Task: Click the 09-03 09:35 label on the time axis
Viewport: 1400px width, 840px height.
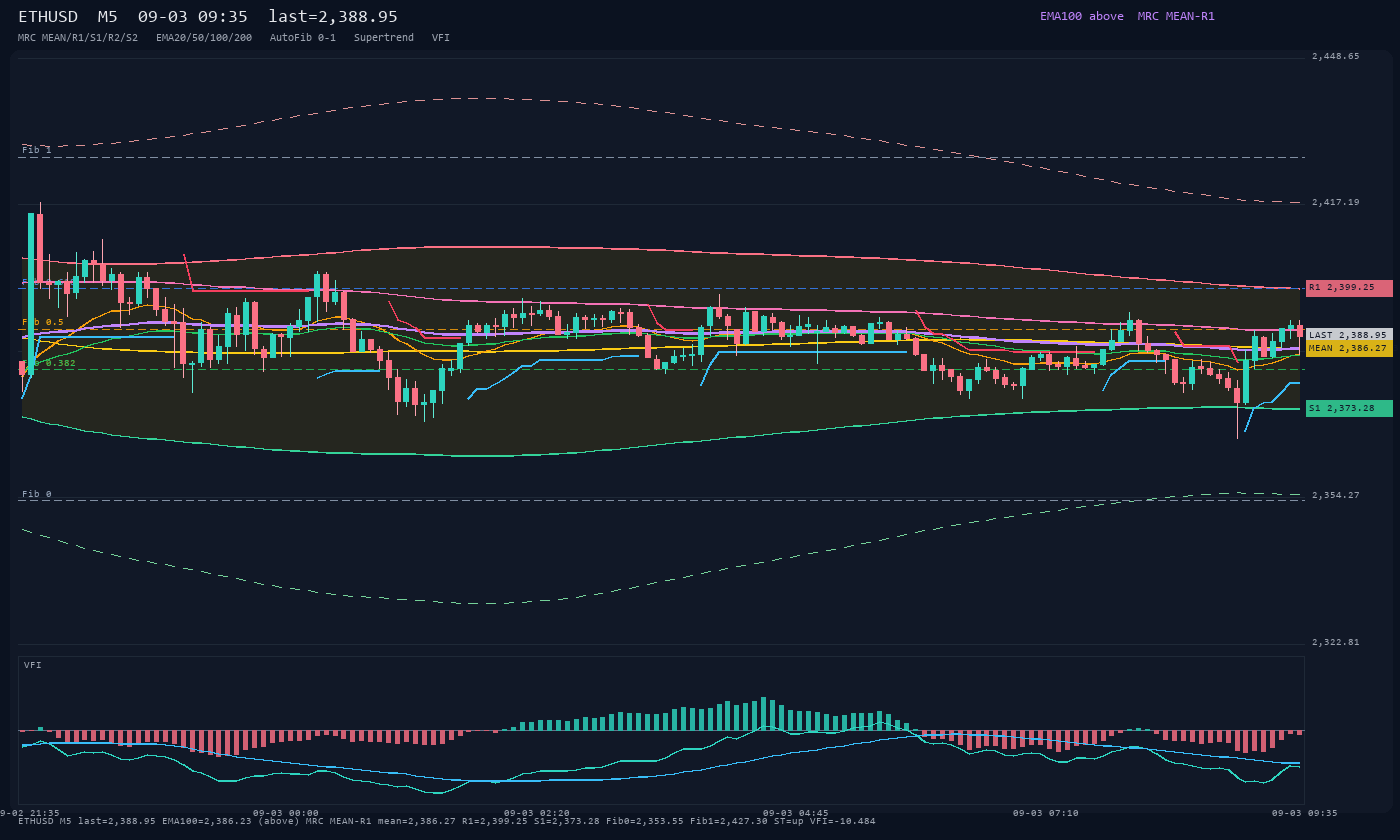Action: tap(1304, 813)
